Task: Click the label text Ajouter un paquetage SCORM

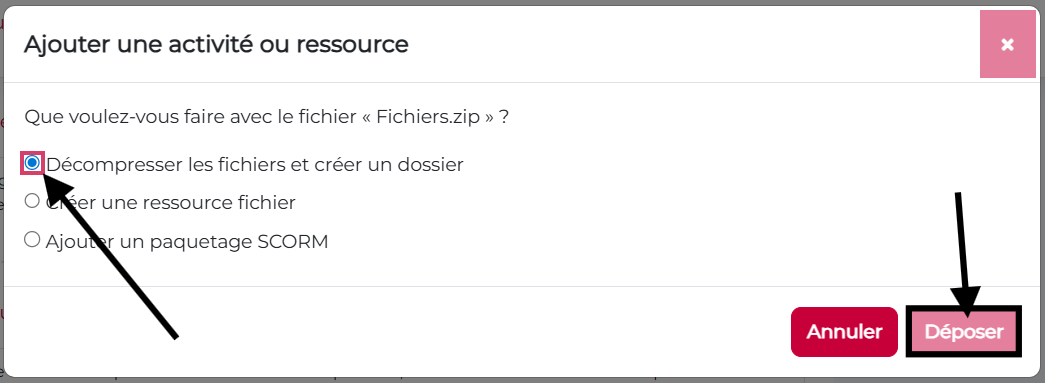Action: click(x=187, y=241)
